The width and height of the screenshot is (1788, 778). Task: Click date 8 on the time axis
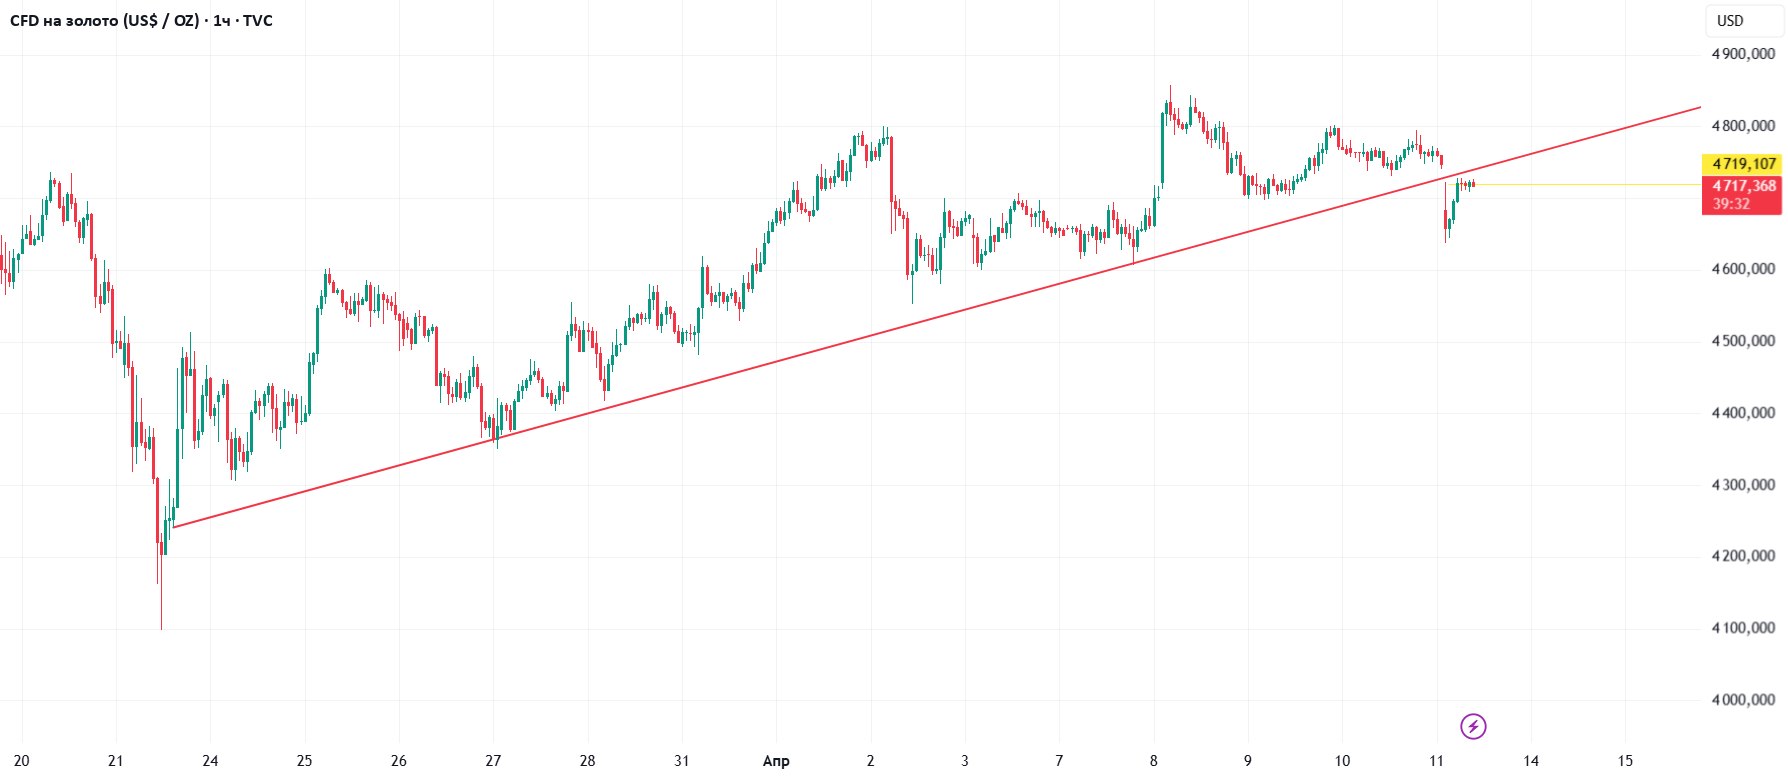tap(1153, 761)
